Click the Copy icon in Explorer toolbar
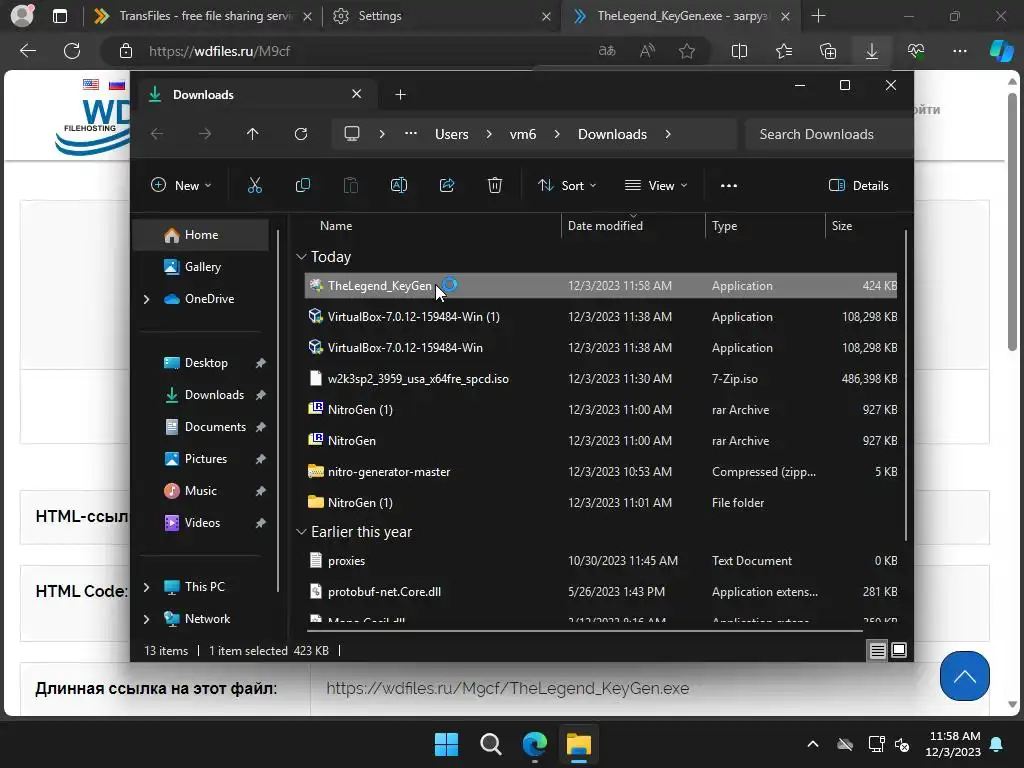 [x=303, y=185]
